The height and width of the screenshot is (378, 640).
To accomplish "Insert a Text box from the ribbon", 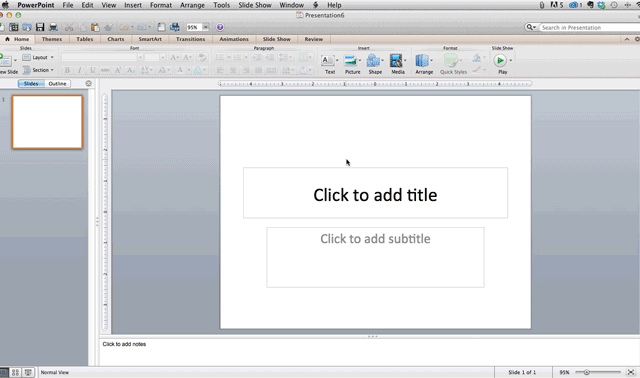I will 328,61.
